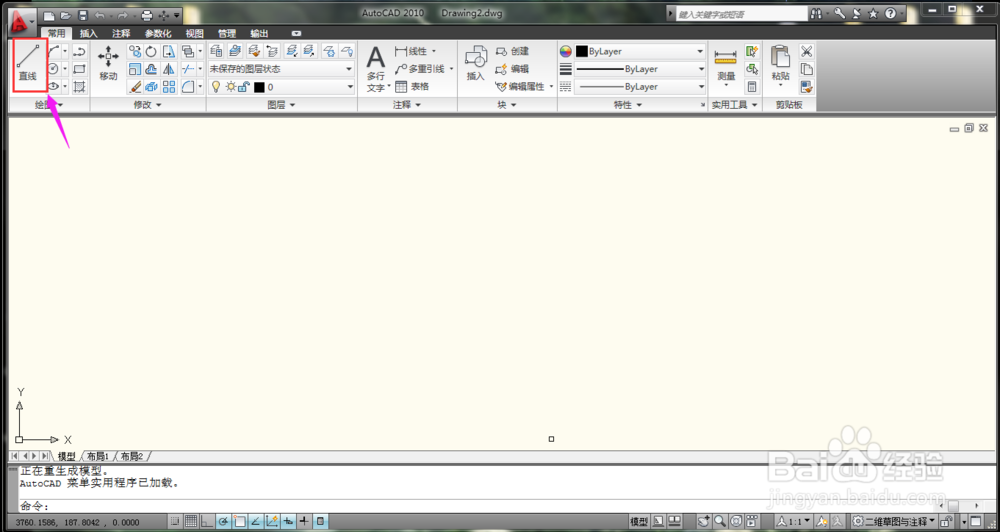Click the 粘贴 (Paste) icon

tap(781, 66)
